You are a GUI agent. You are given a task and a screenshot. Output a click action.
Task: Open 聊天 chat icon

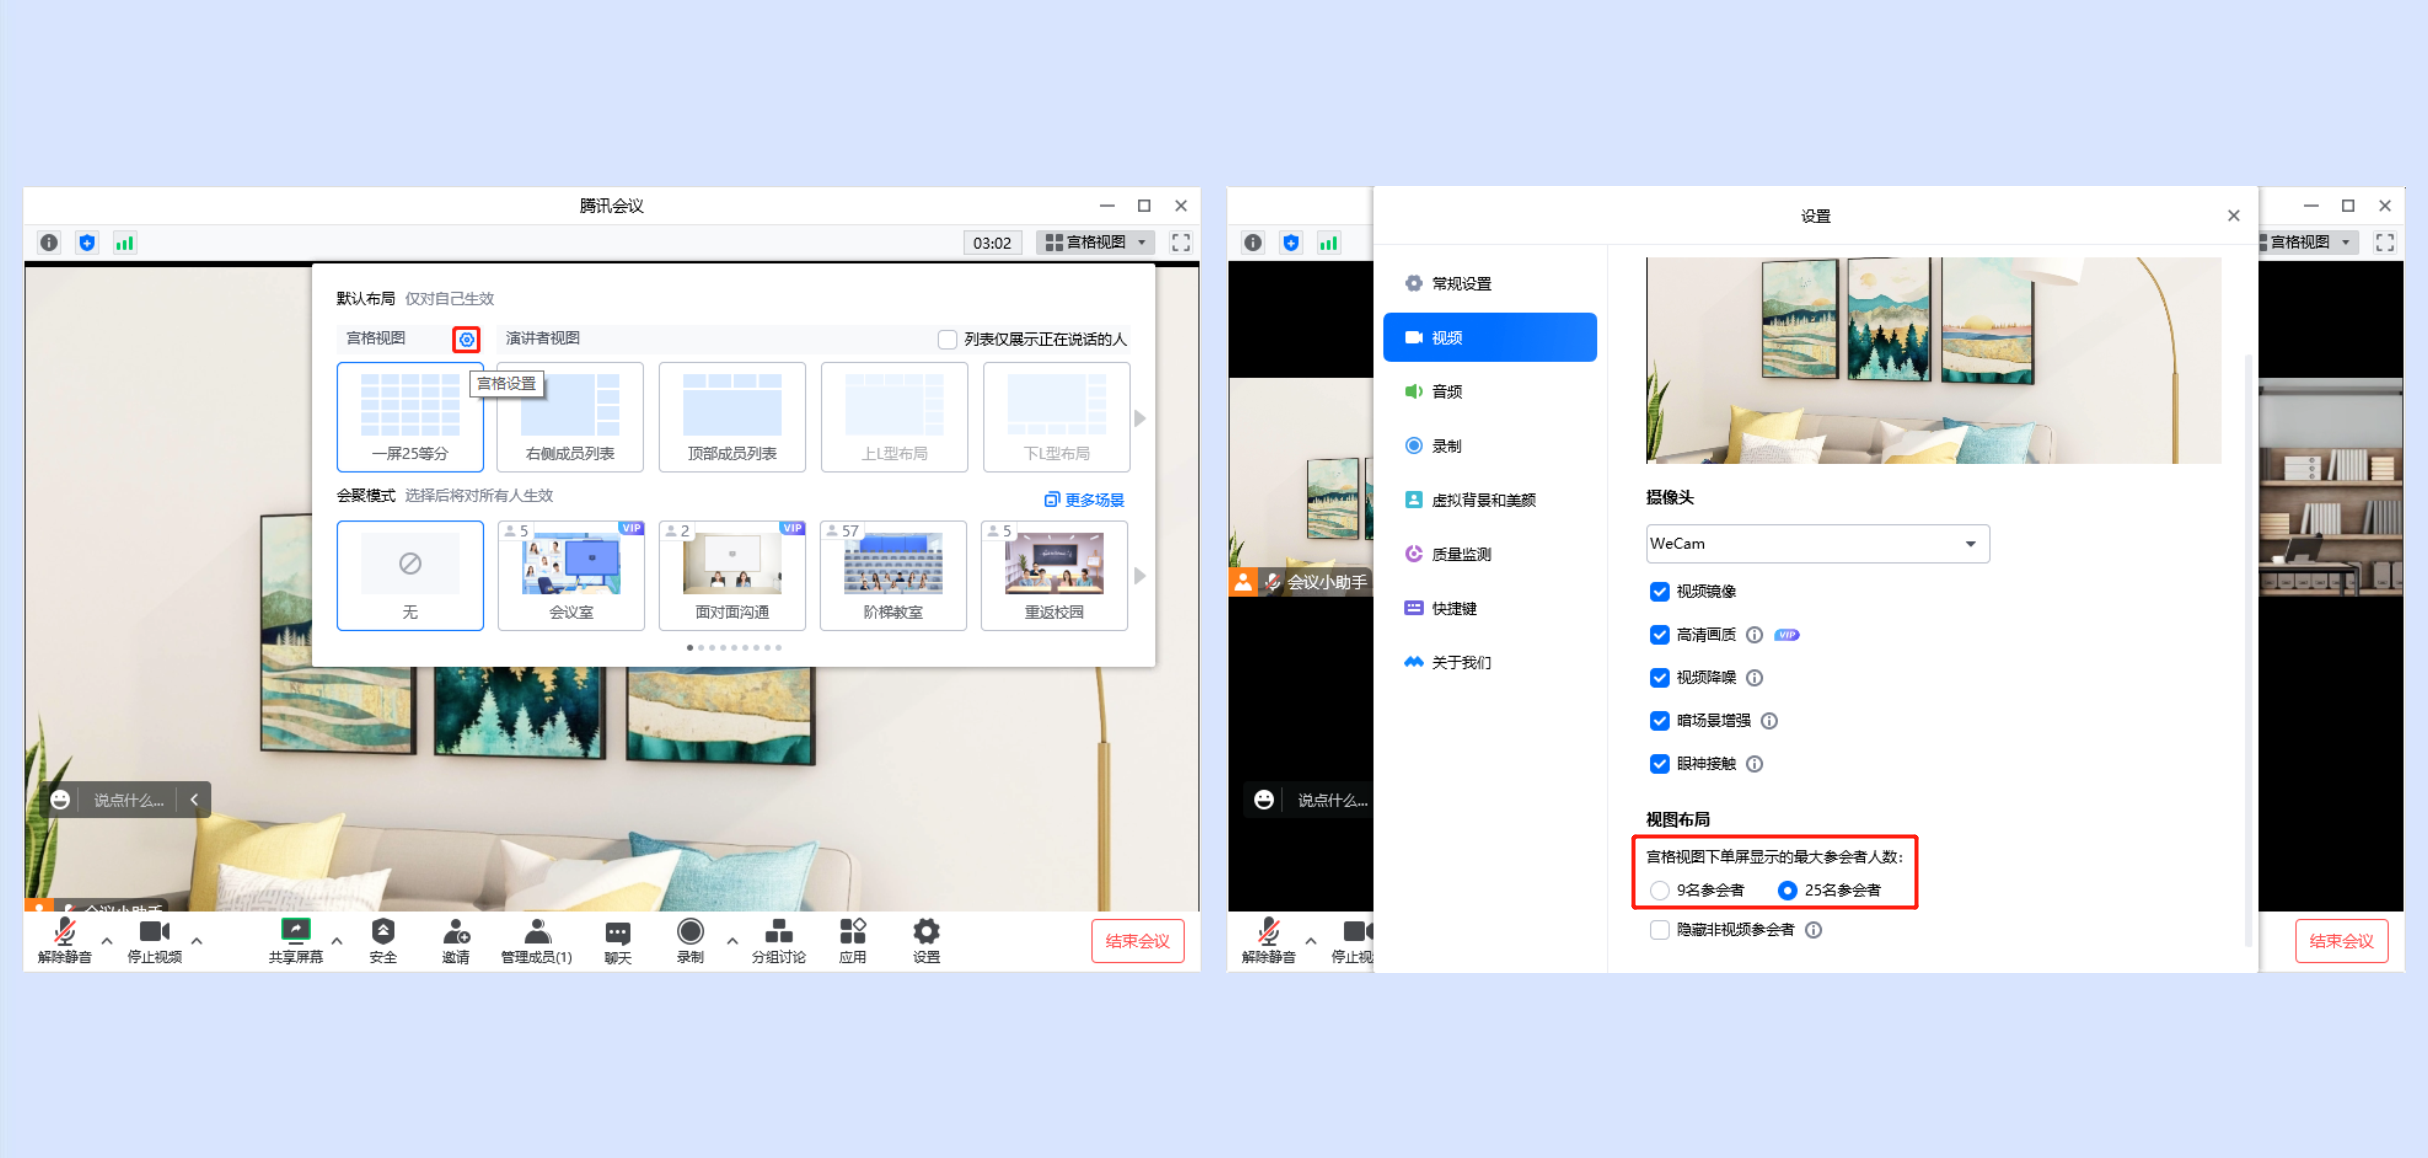pyautogui.click(x=618, y=933)
